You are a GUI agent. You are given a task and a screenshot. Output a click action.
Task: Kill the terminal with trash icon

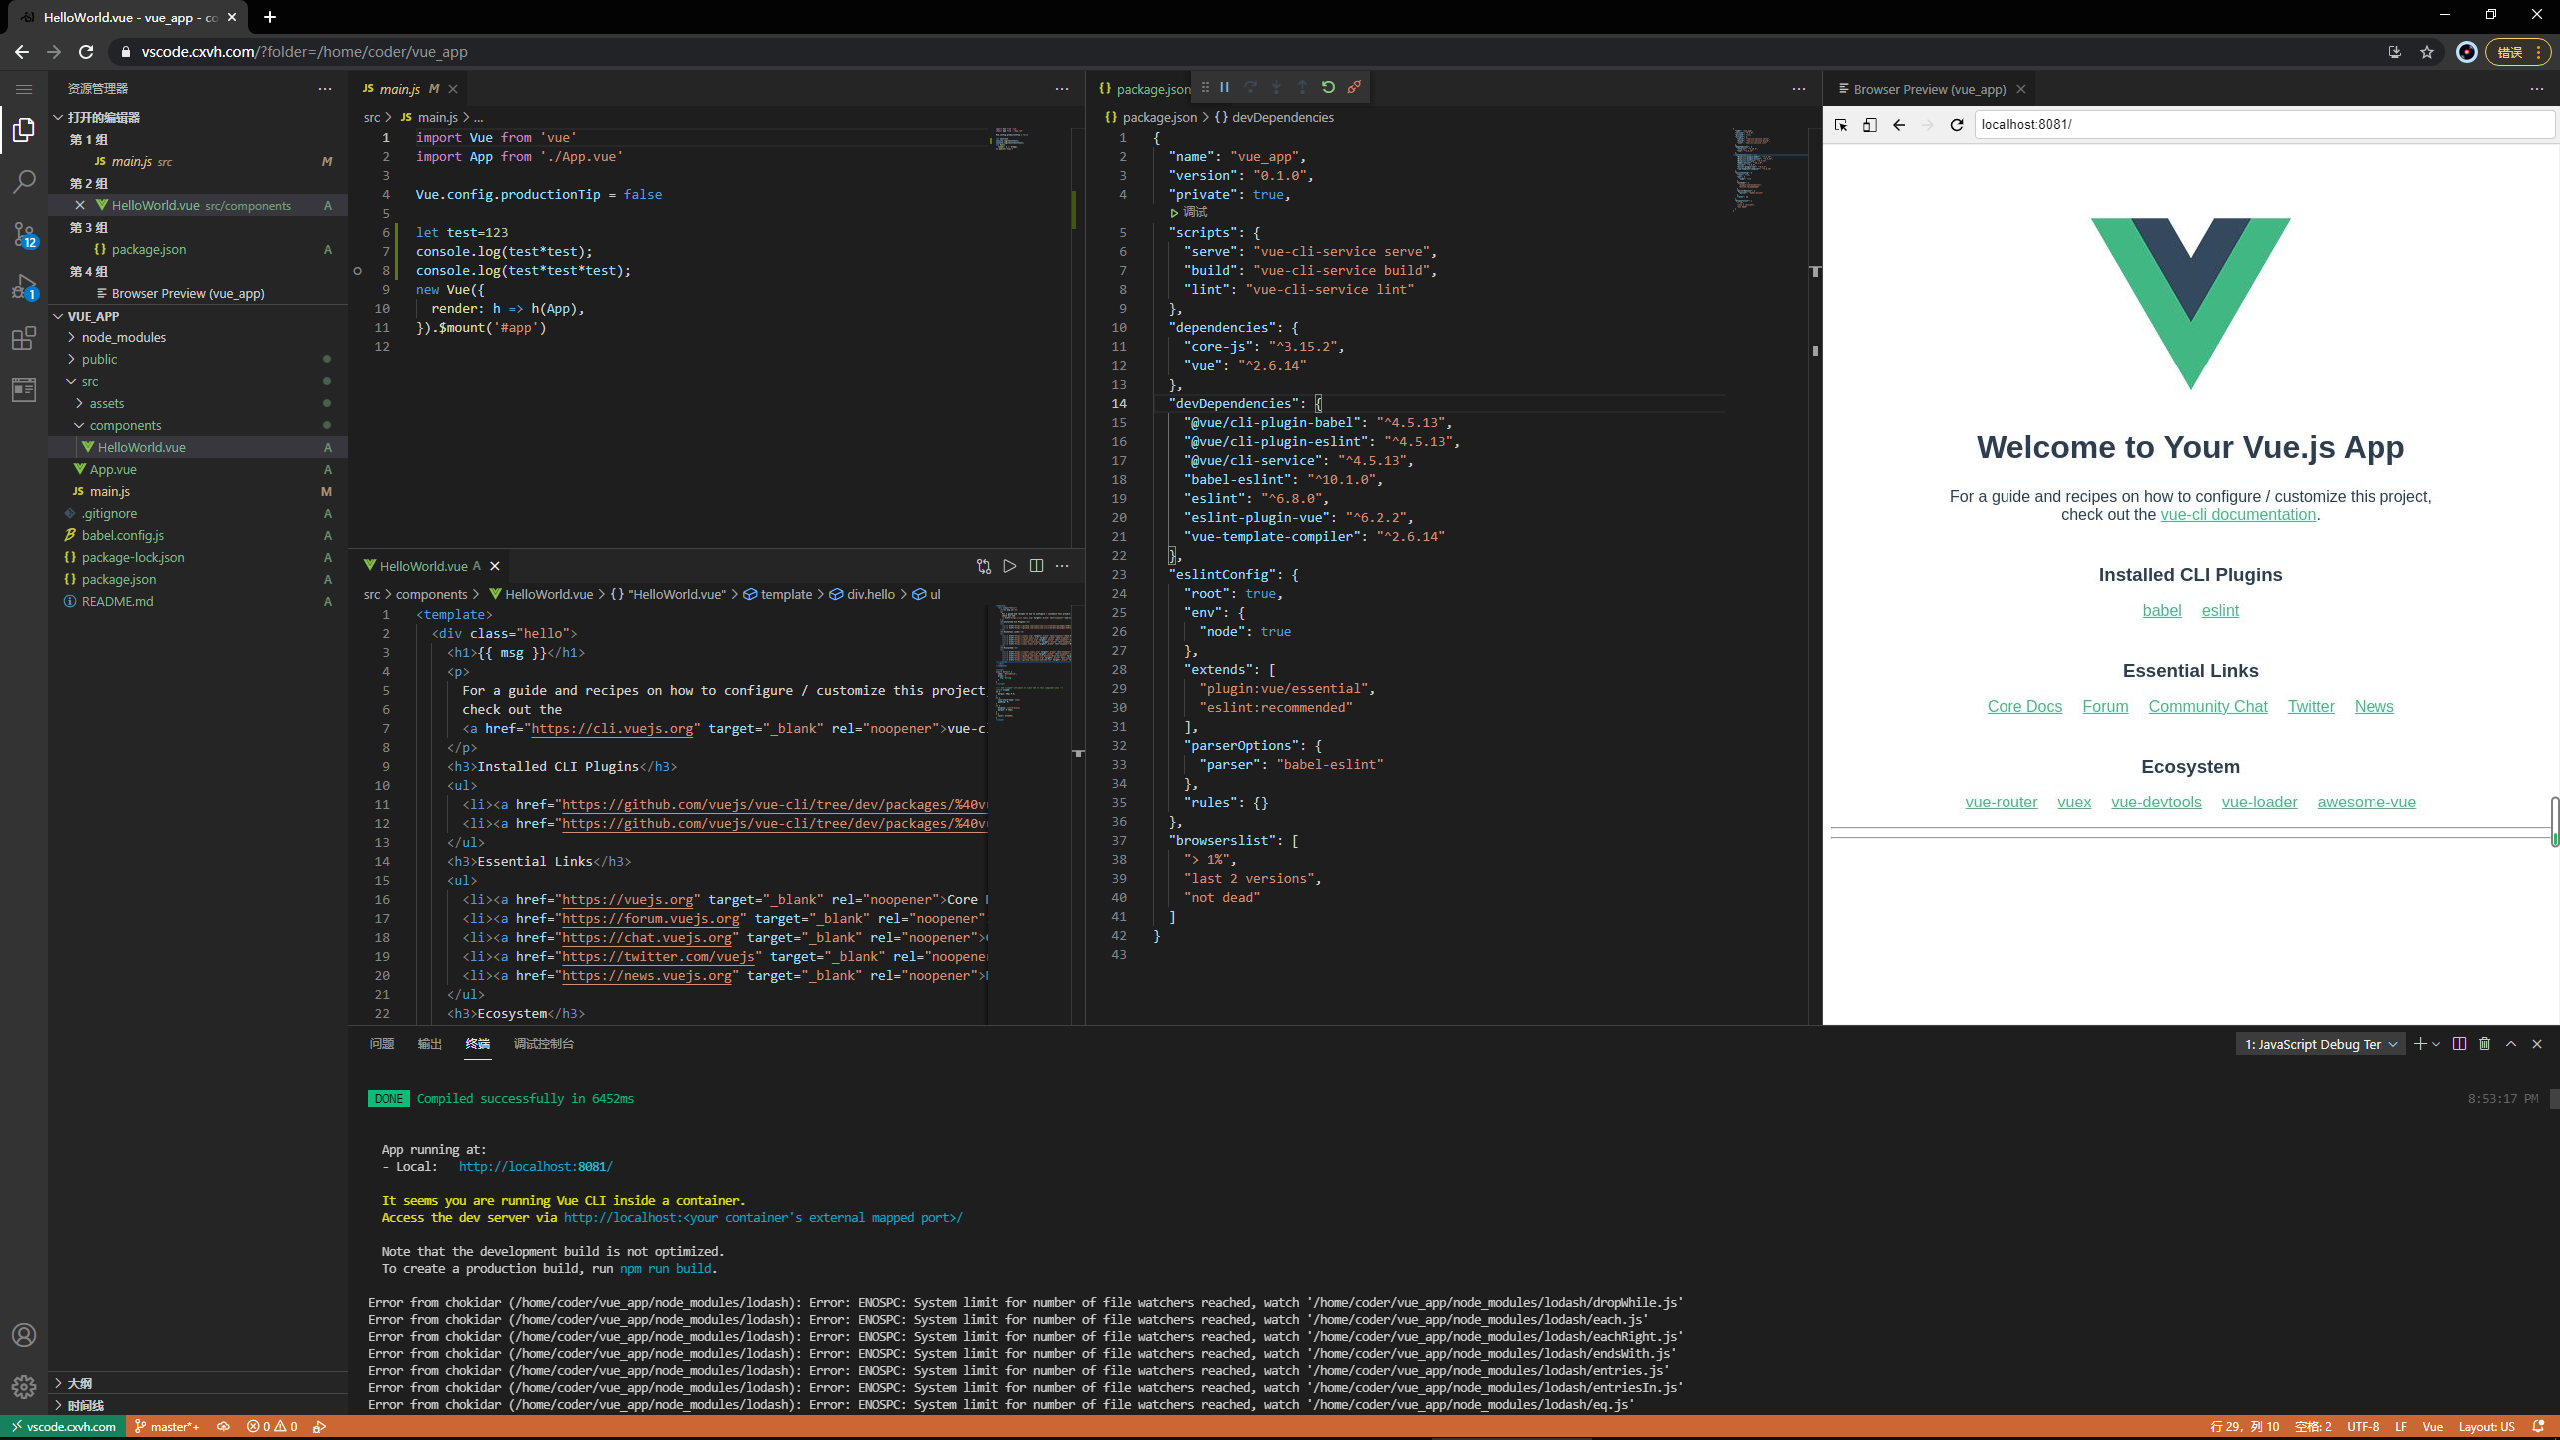[x=2485, y=1044]
